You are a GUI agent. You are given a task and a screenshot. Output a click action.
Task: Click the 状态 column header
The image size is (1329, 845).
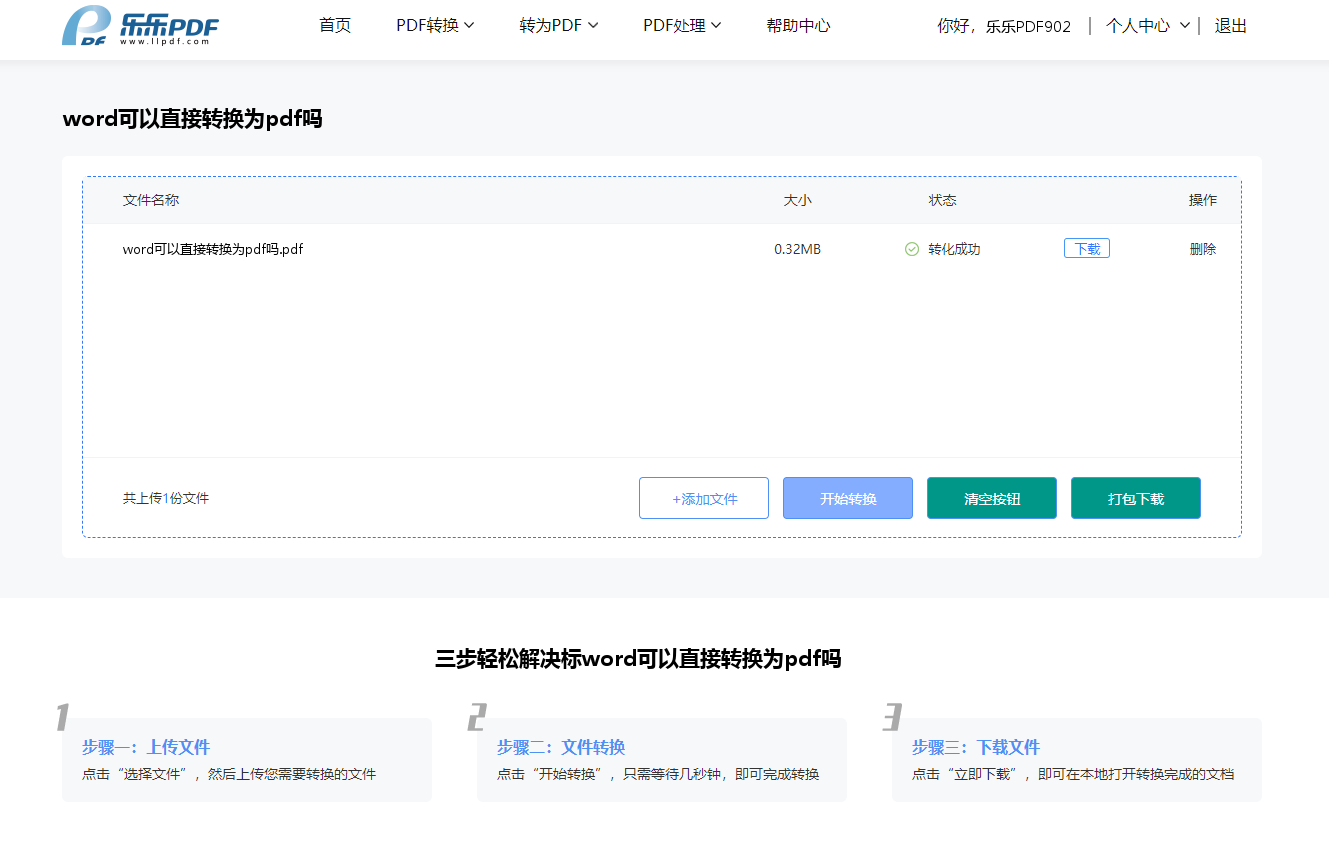[942, 200]
